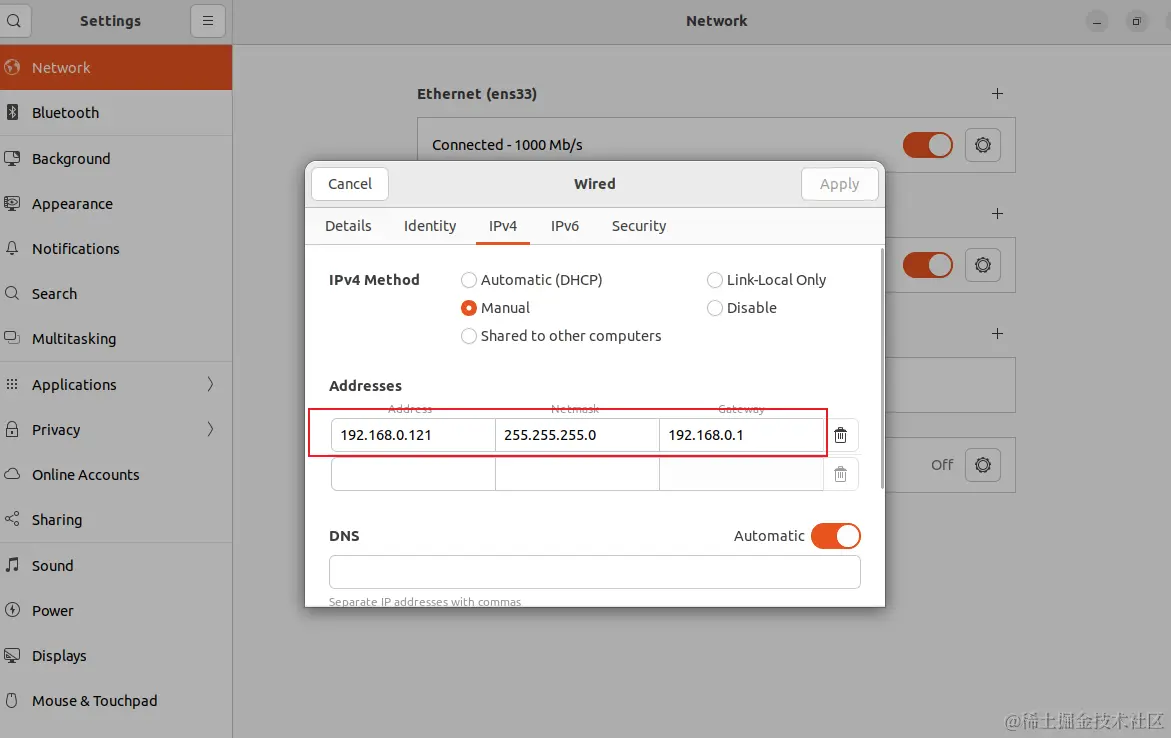Open Mouse & Touchpad settings

pyautogui.click(x=116, y=701)
